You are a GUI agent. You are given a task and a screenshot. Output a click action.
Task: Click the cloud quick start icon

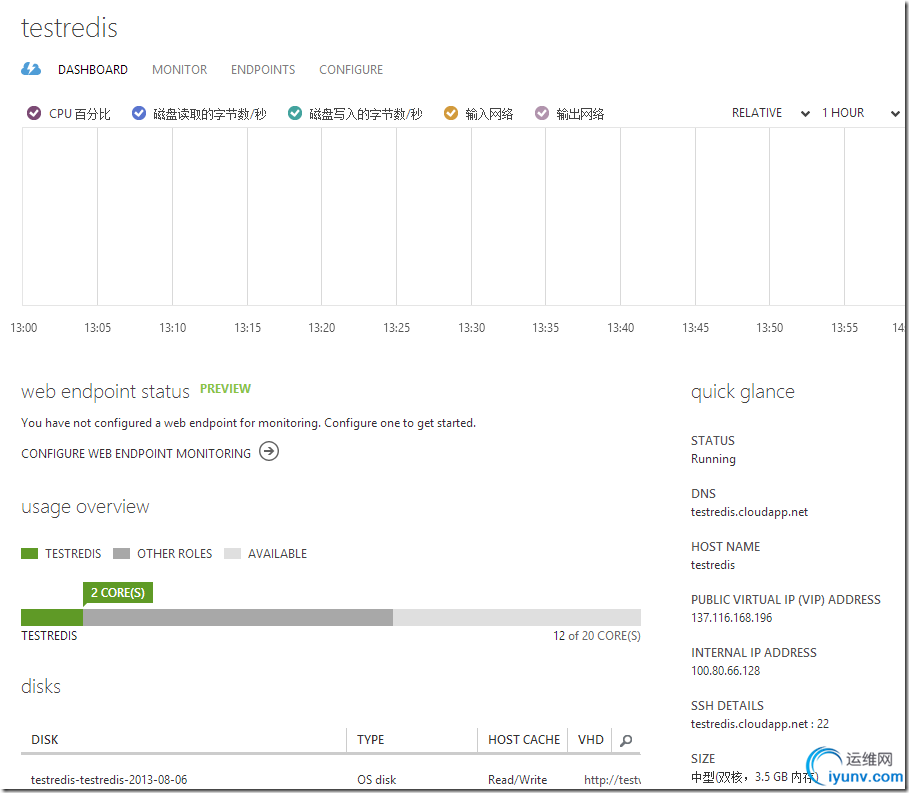(31, 69)
